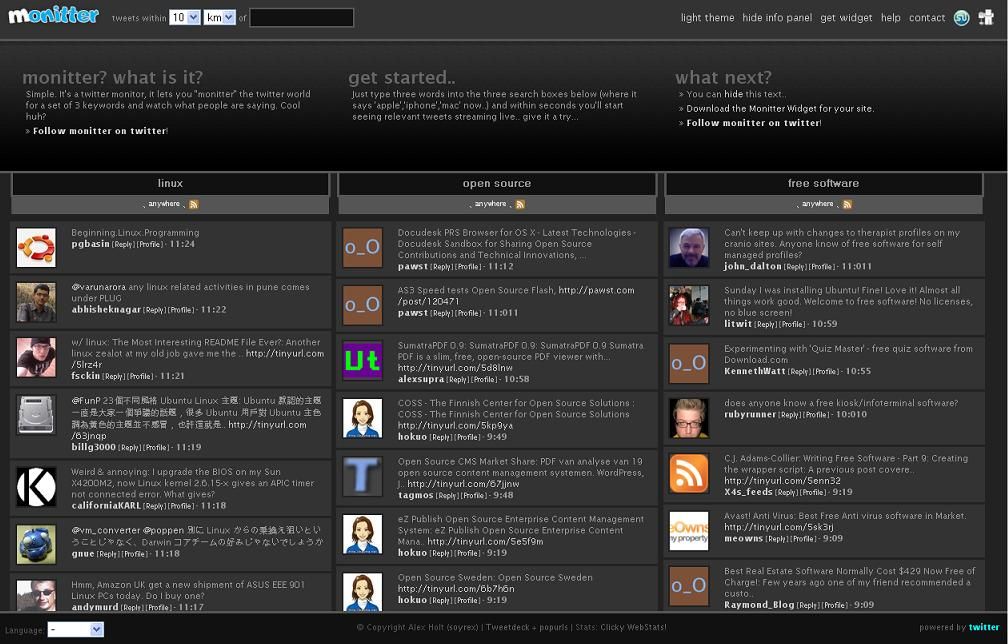
Task: Click Clicky WebStats link in footer
Action: 633,627
